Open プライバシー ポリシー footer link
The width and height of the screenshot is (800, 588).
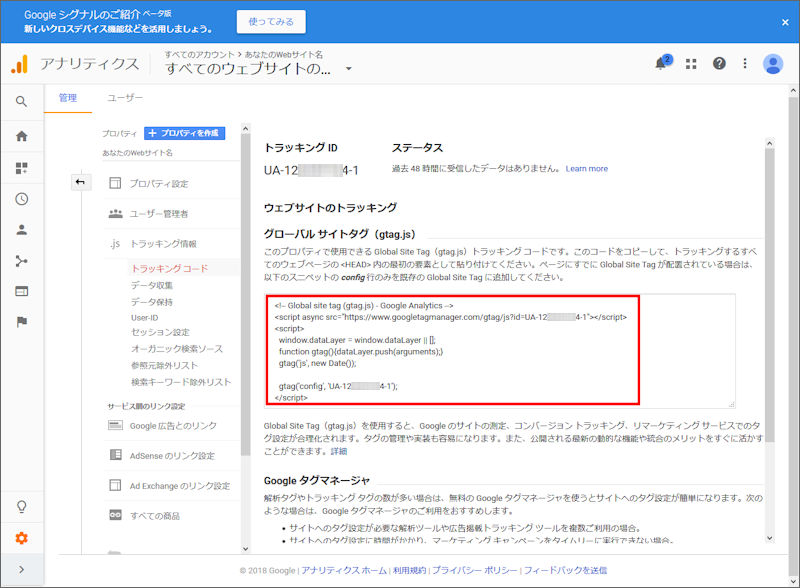coord(474,570)
